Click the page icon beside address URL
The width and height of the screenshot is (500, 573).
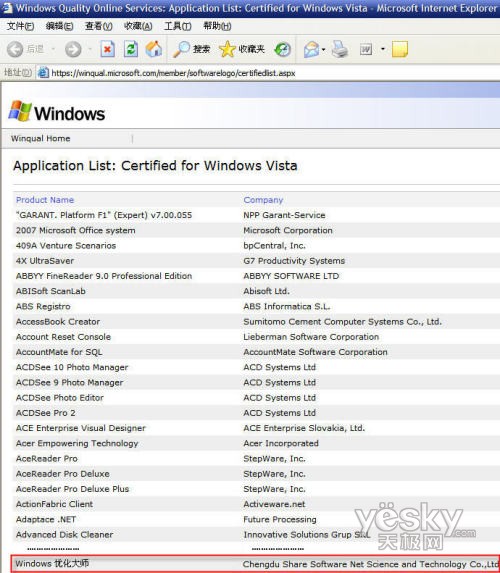[x=43, y=72]
